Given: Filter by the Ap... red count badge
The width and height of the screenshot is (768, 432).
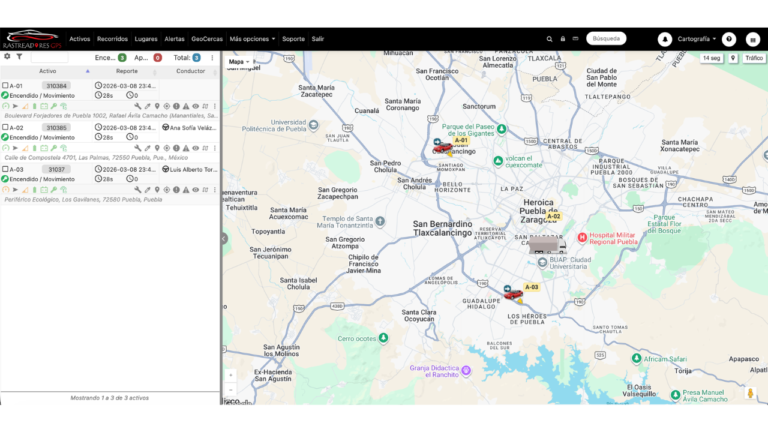Looking at the screenshot, I should coord(157,58).
